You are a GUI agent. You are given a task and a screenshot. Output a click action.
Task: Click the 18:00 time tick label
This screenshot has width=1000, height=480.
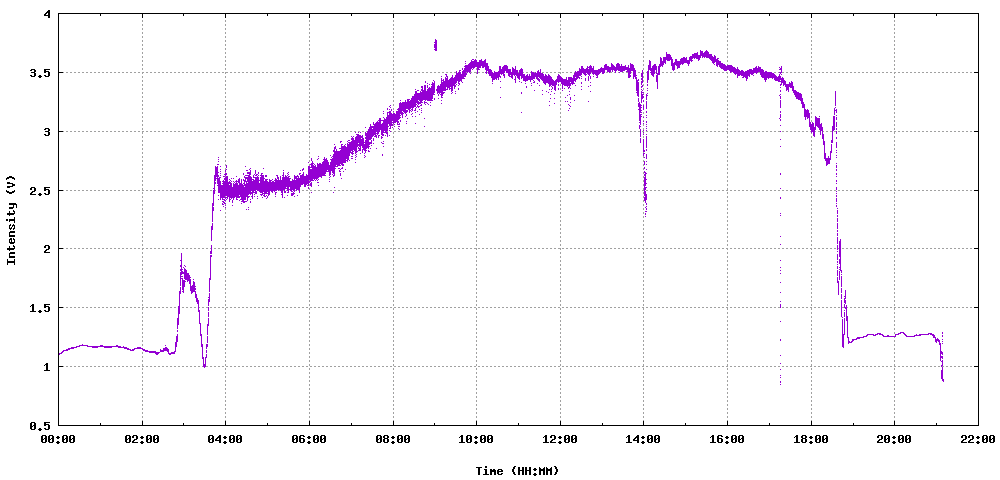811,439
